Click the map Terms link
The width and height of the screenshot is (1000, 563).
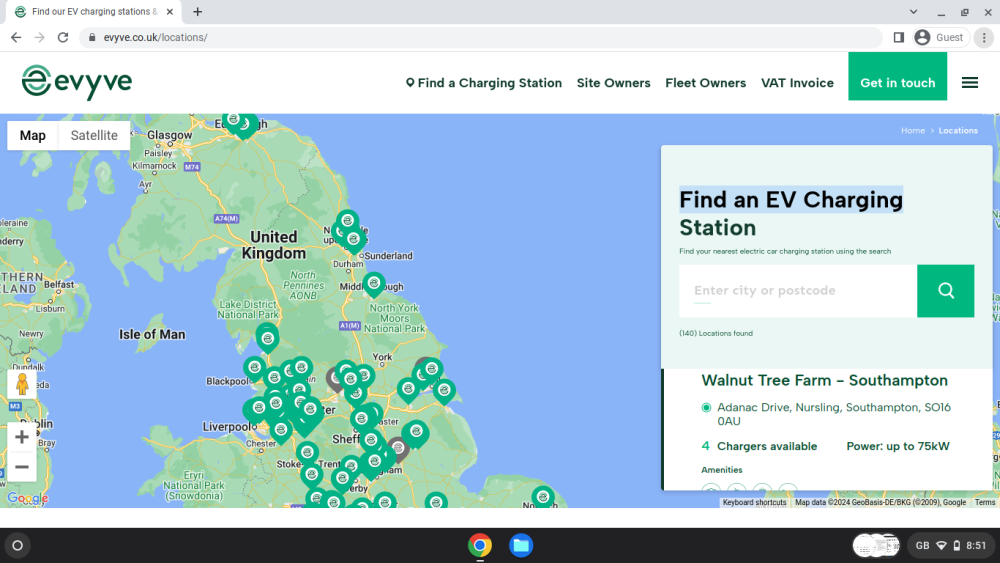coord(985,502)
